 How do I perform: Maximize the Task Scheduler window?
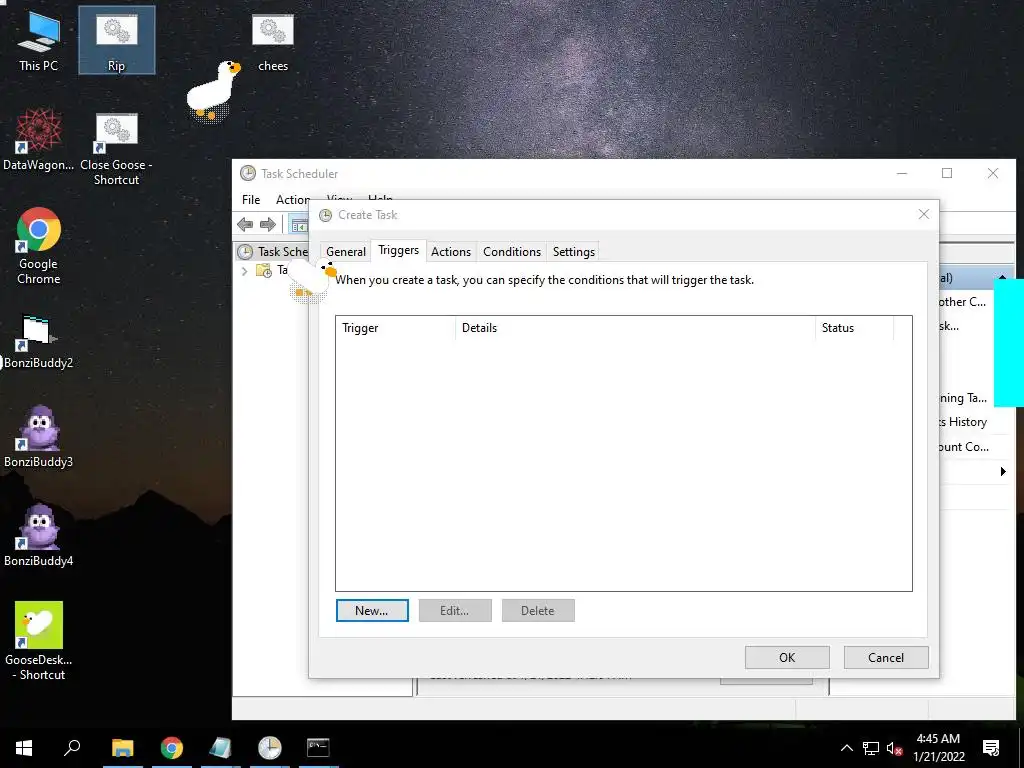[x=947, y=173]
